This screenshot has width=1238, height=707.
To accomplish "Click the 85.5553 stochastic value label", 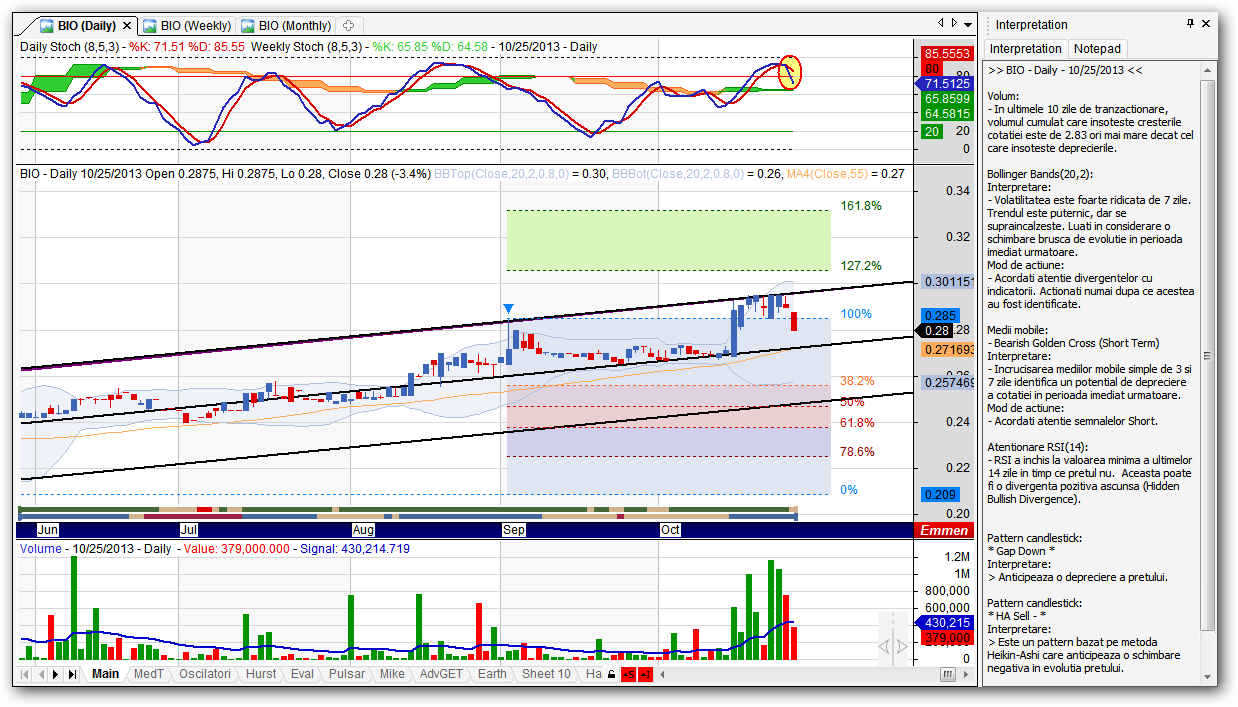I will pos(947,53).
